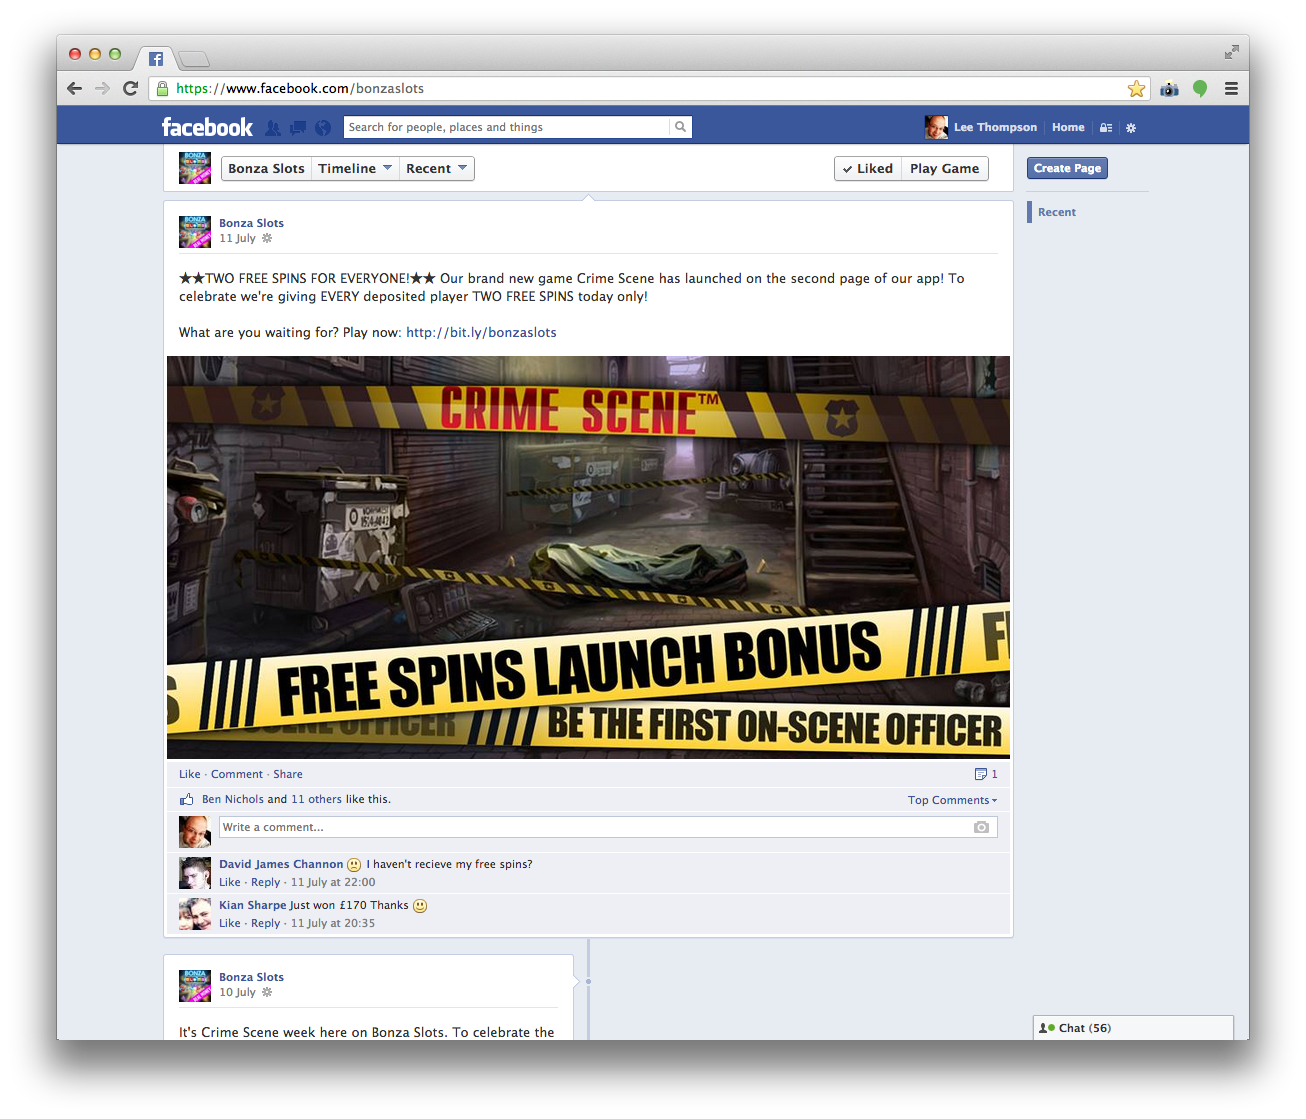Click the thumbs-up like icon

coord(186,799)
